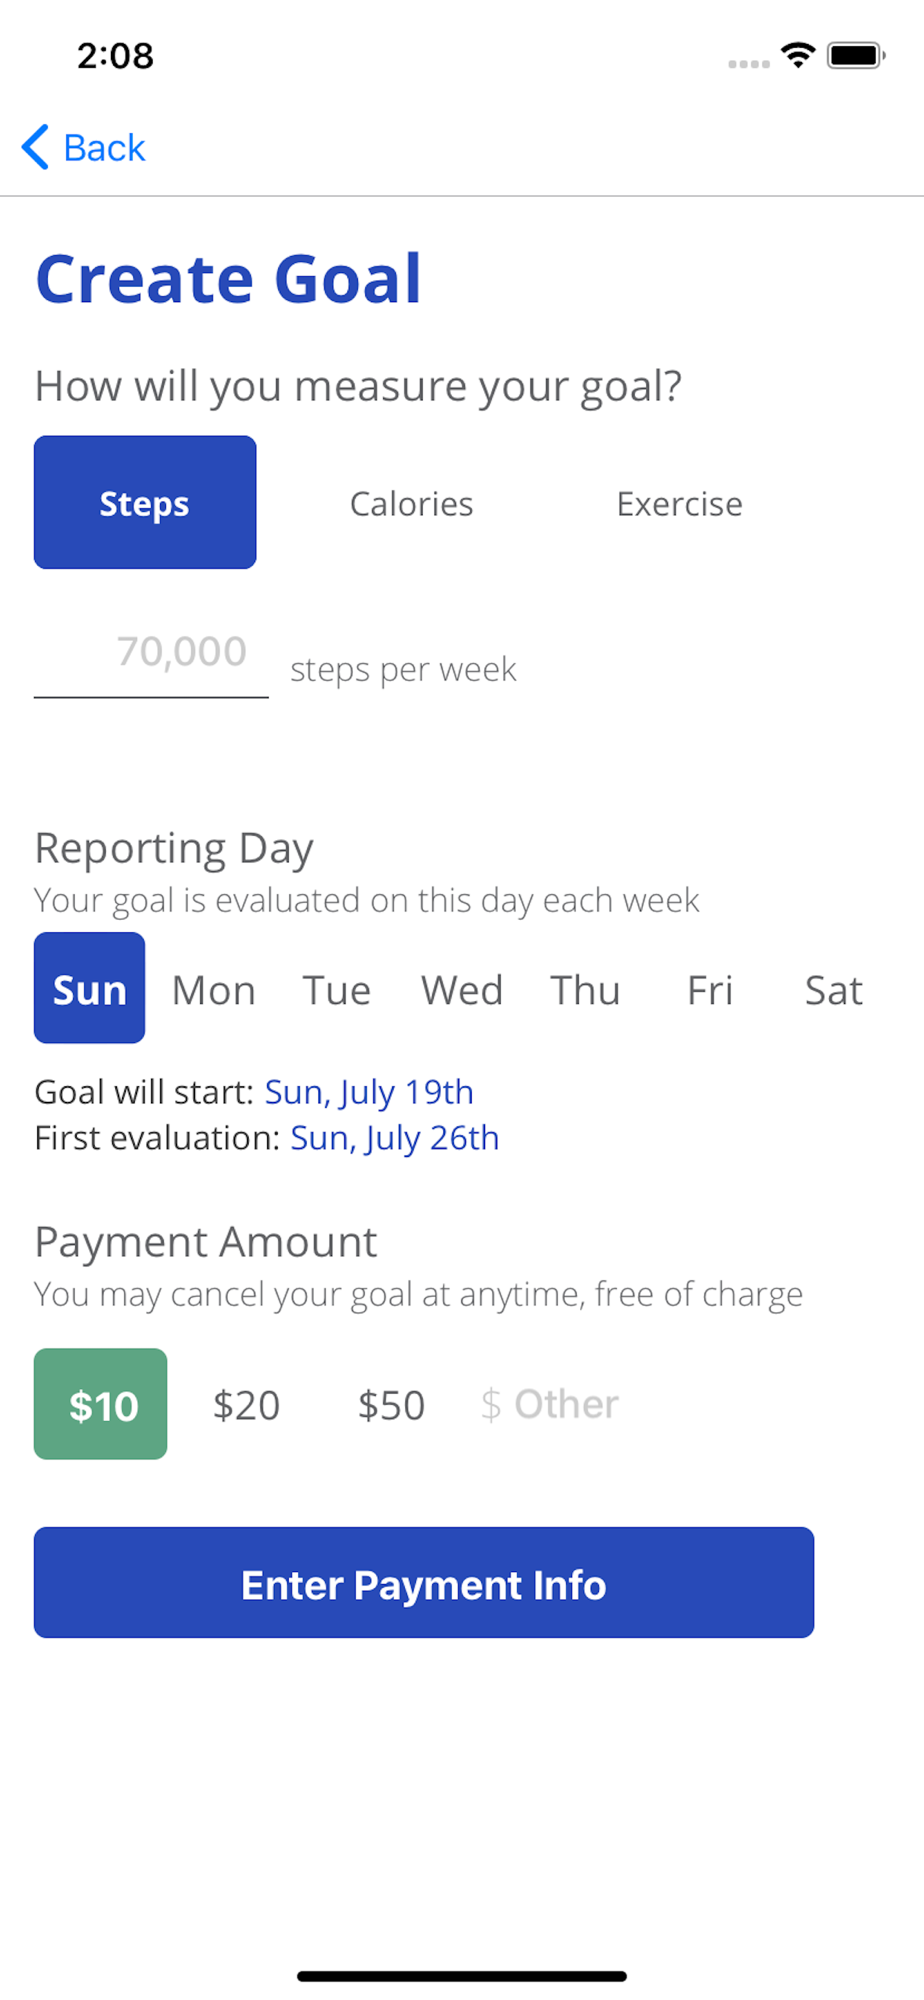Set reporting day to Tue

coord(337,990)
